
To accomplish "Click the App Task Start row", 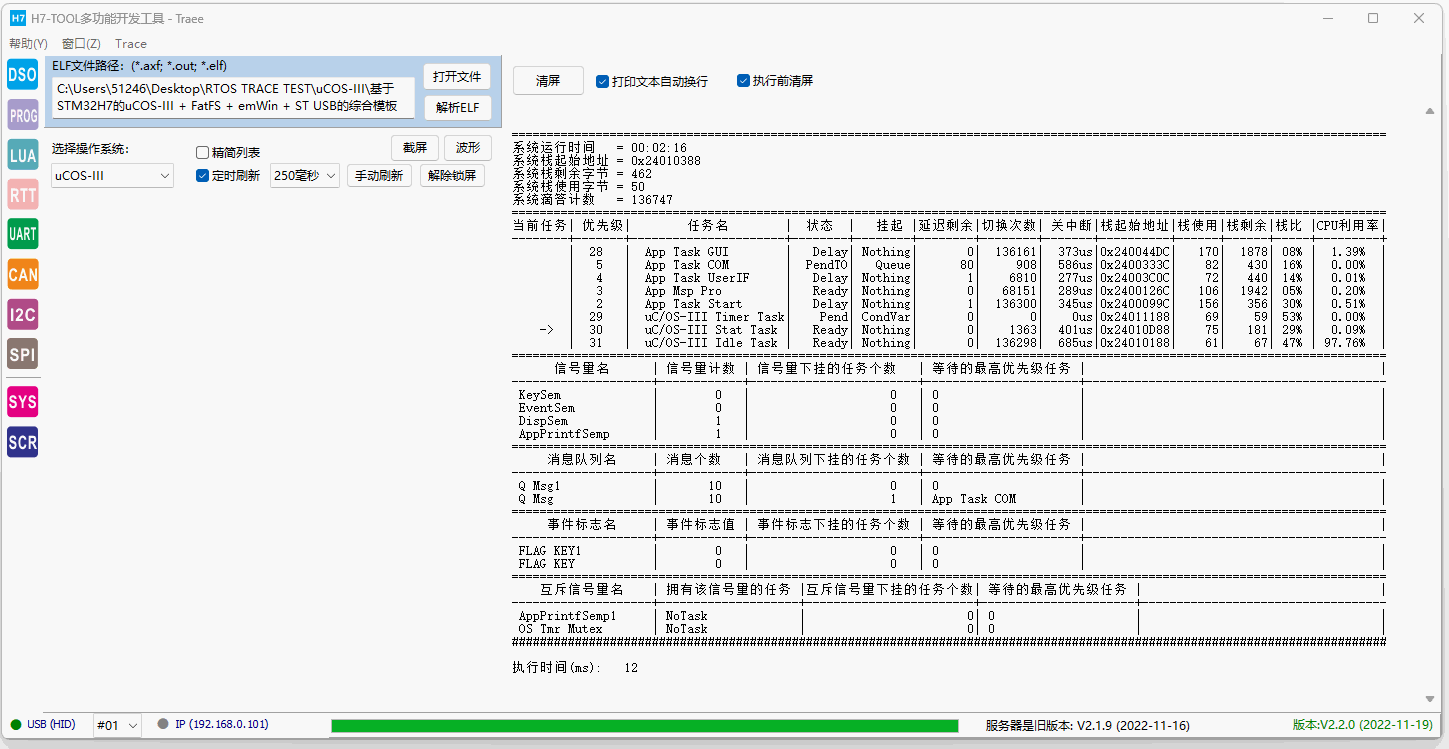I will (x=948, y=304).
